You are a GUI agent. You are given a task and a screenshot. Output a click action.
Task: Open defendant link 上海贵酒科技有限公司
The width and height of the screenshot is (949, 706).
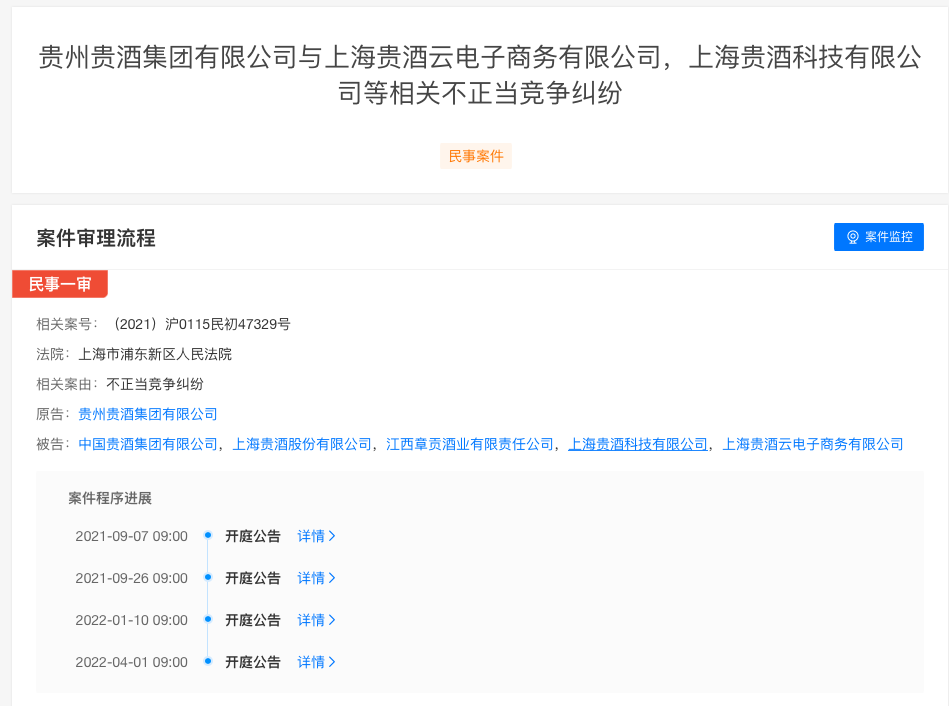pyautogui.click(x=638, y=444)
